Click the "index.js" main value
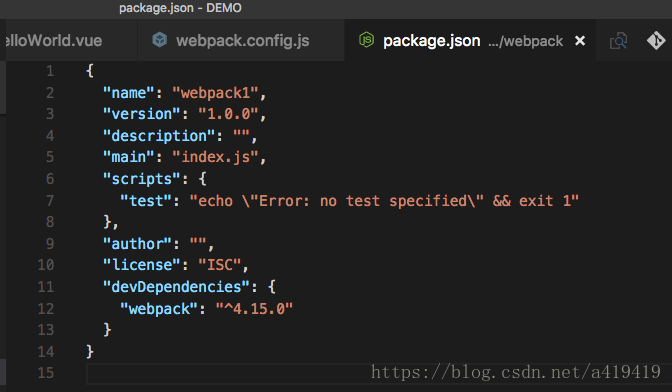This screenshot has width=672, height=392. tap(215, 157)
